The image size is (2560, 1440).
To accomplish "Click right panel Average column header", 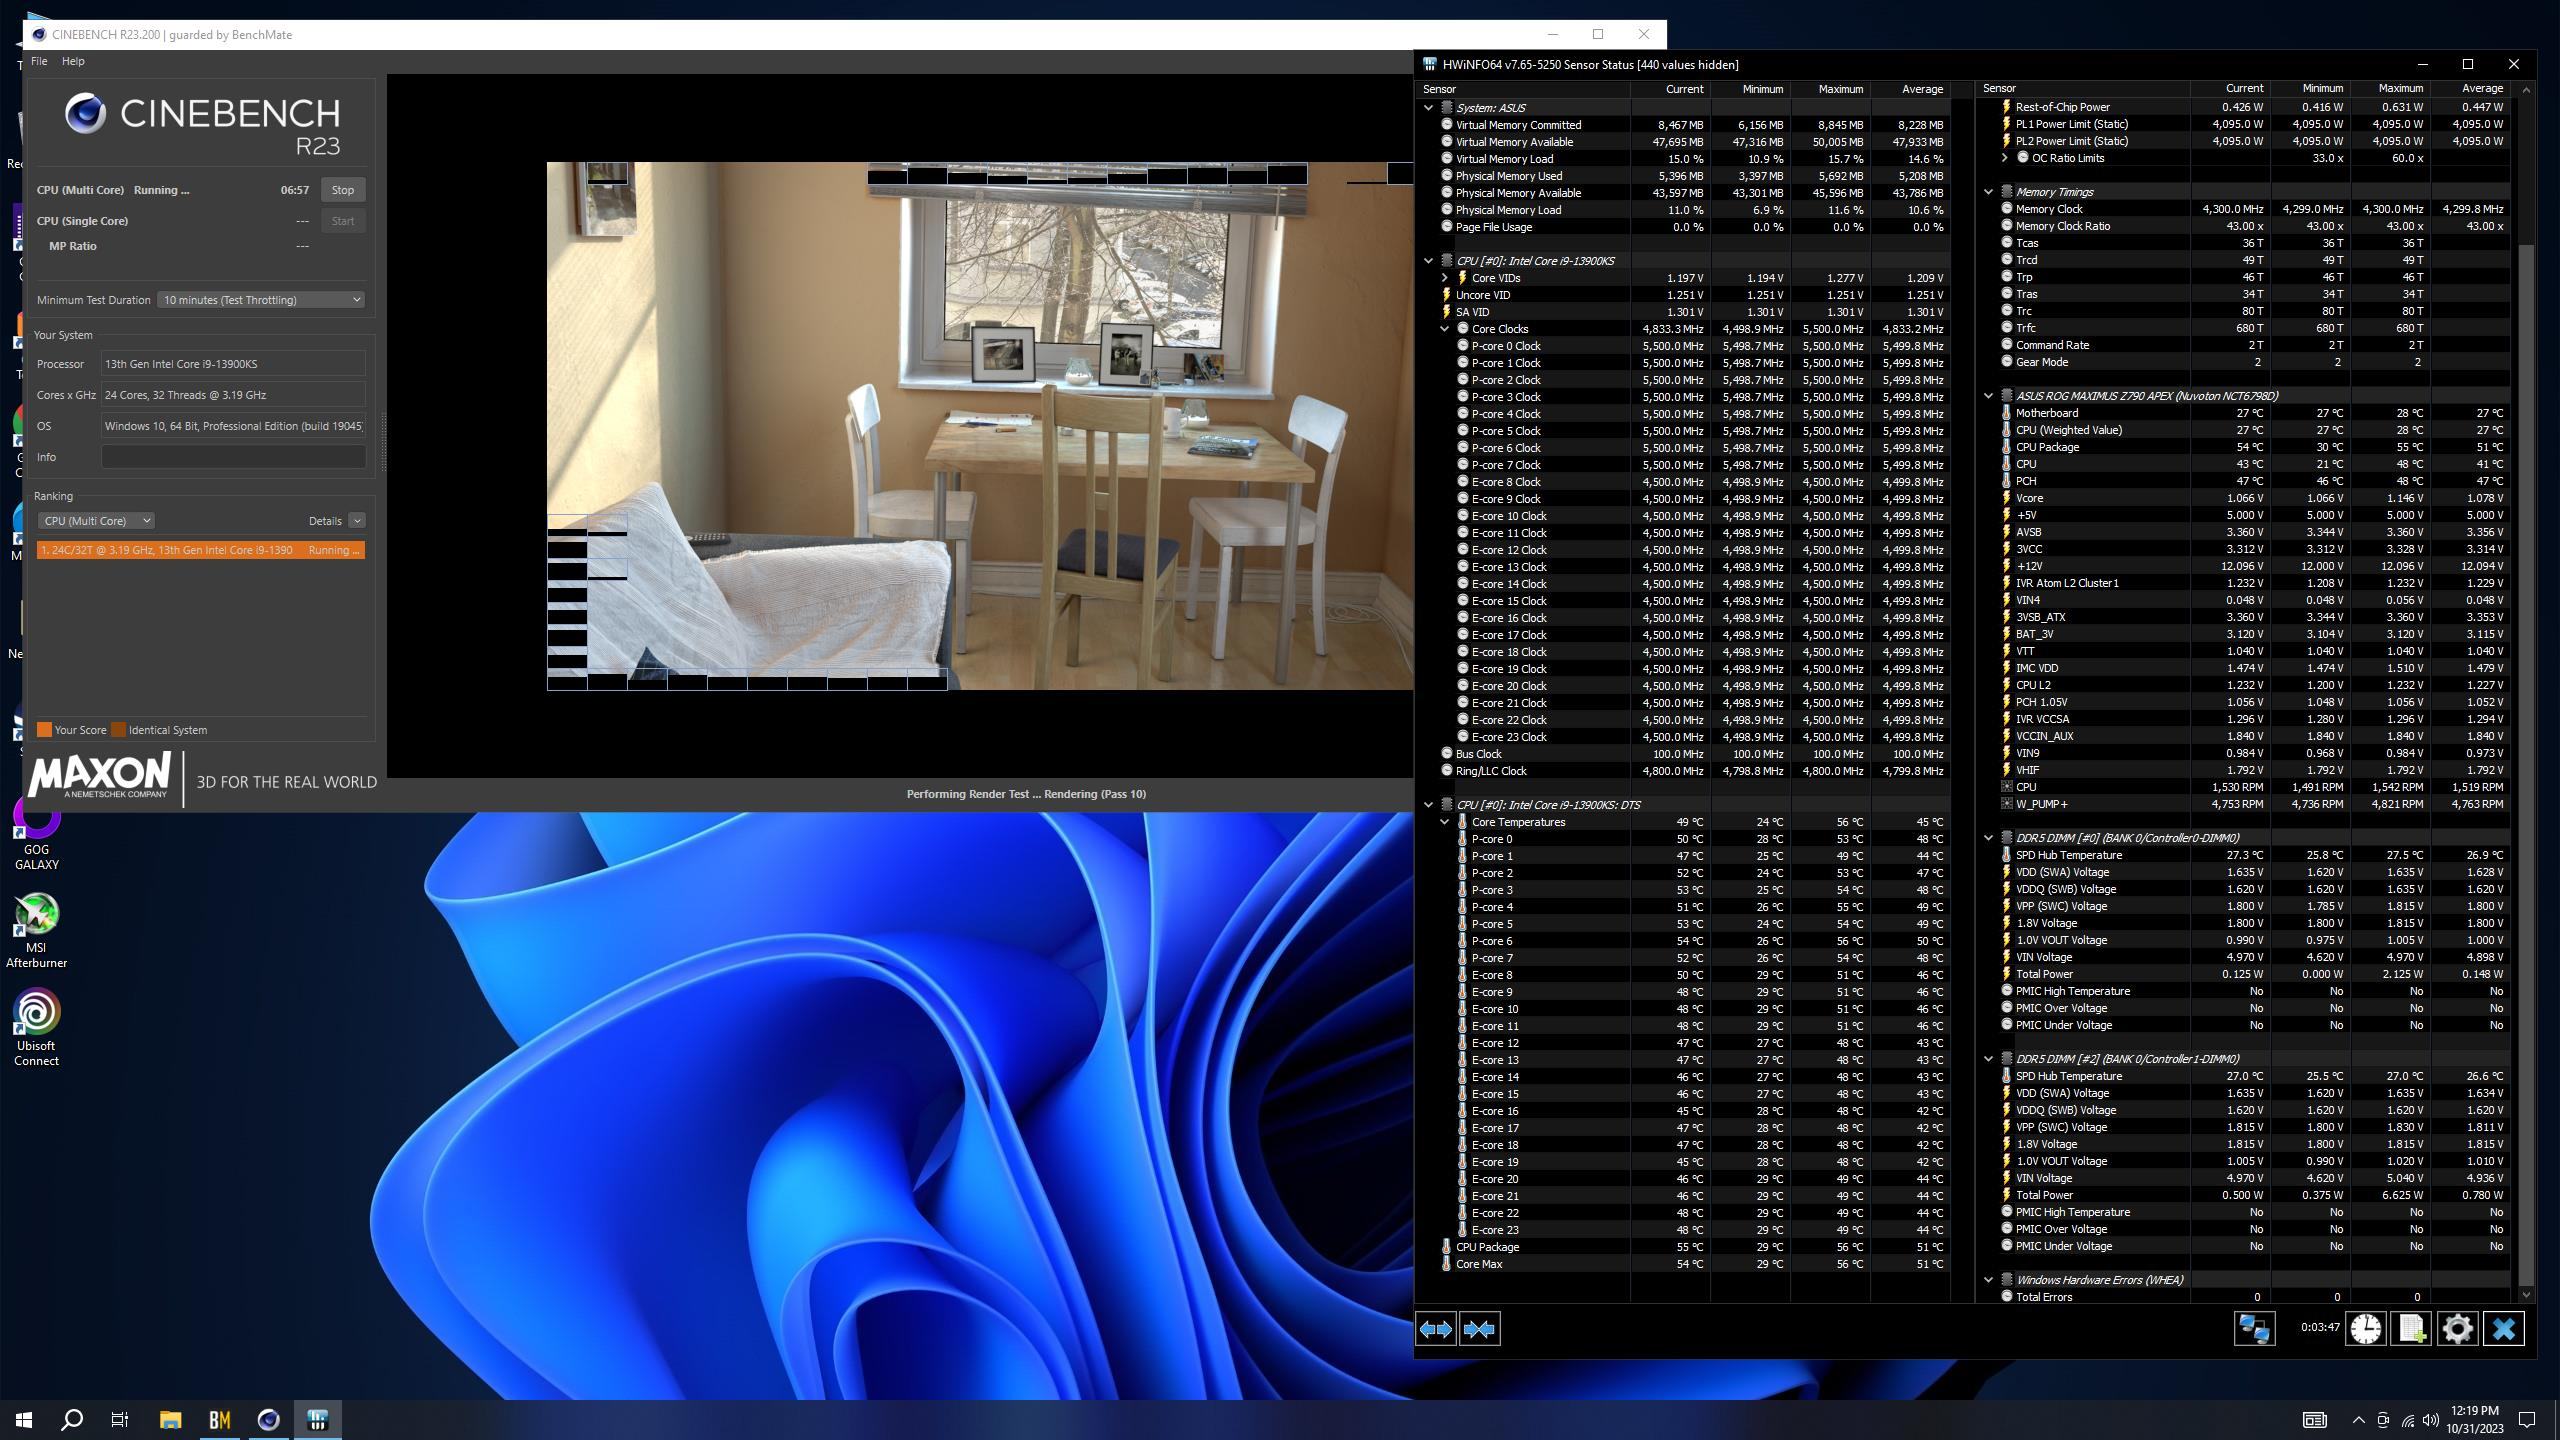I will pyautogui.click(x=2470, y=89).
